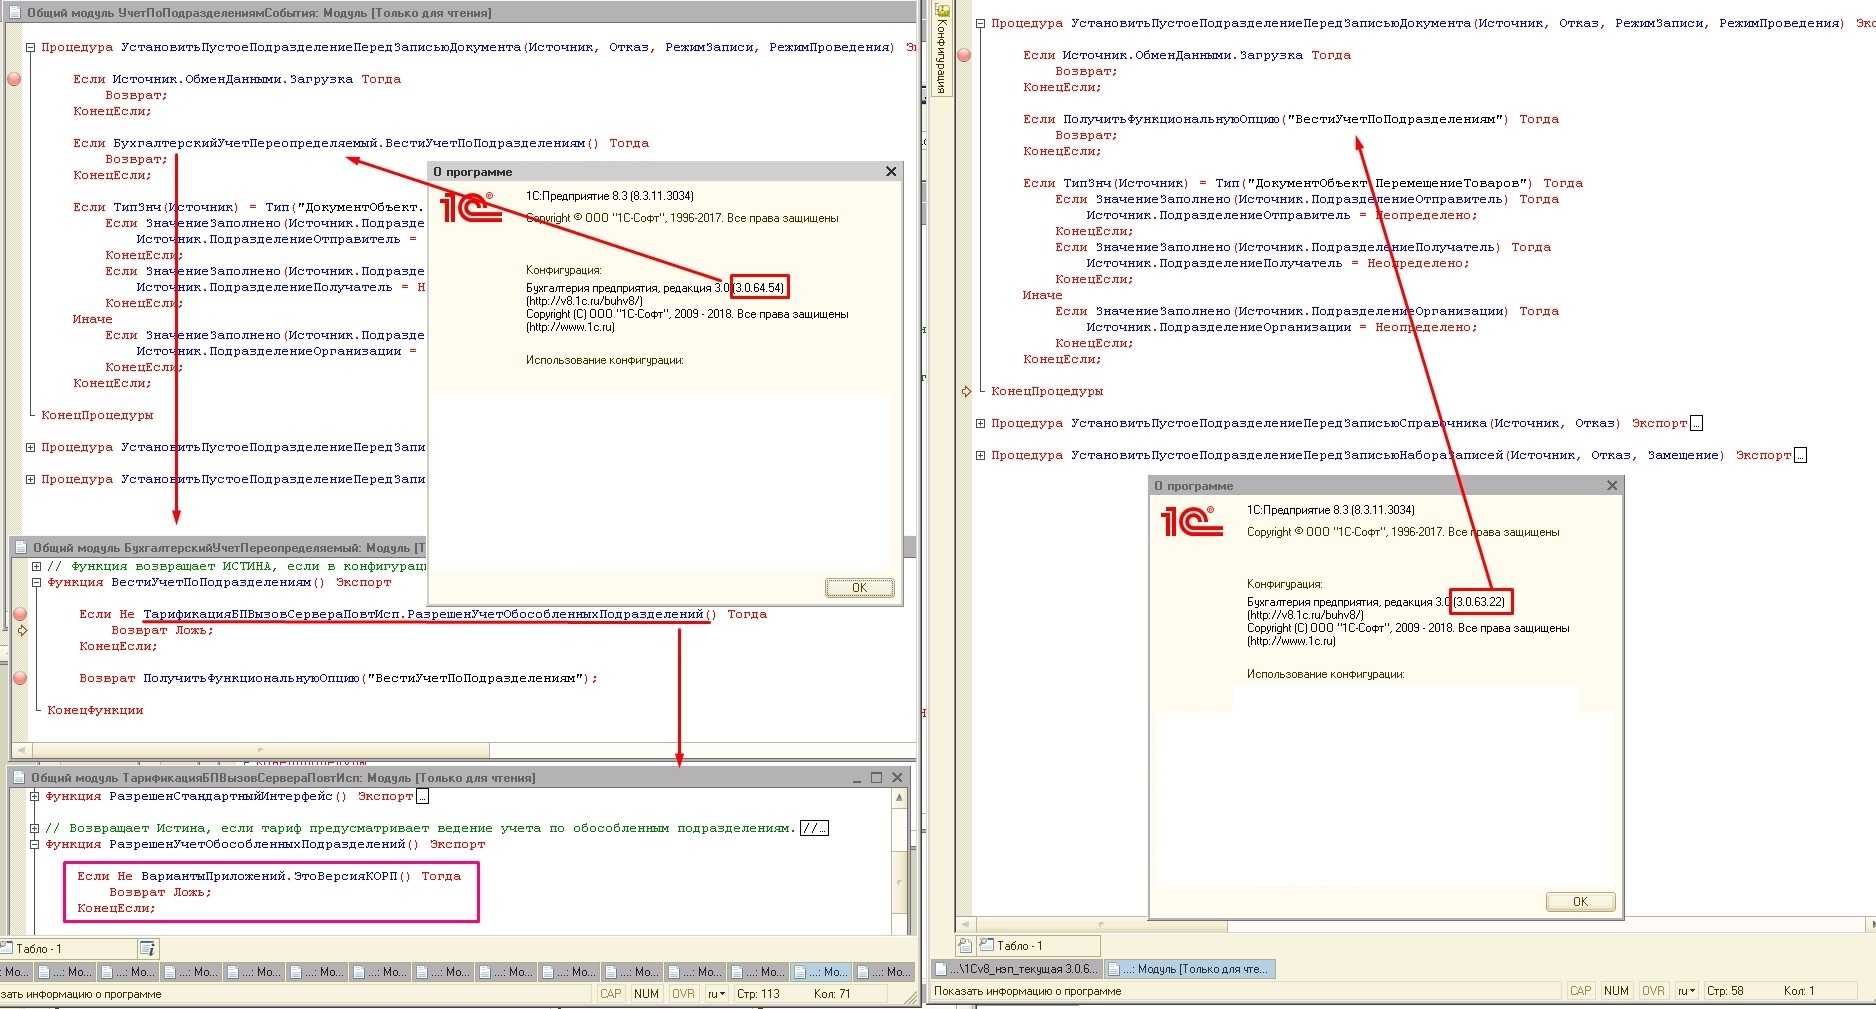Collapse Функция РазрешенУчетОбособленныхПодразделений block
This screenshot has height=1009, width=1876.
click(x=35, y=844)
